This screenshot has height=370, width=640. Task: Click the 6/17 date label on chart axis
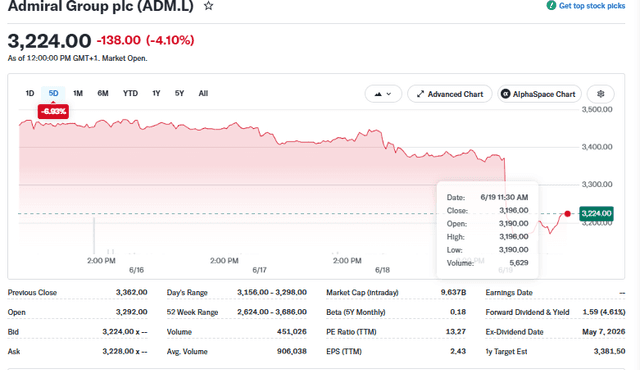260,270
